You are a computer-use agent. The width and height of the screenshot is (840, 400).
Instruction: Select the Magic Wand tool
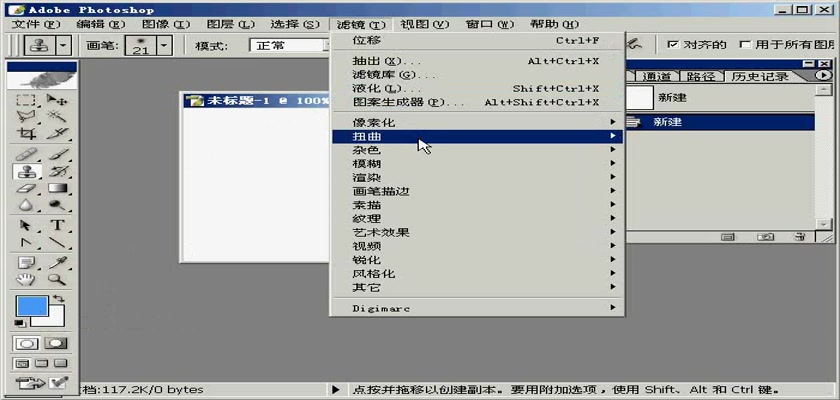[x=56, y=116]
